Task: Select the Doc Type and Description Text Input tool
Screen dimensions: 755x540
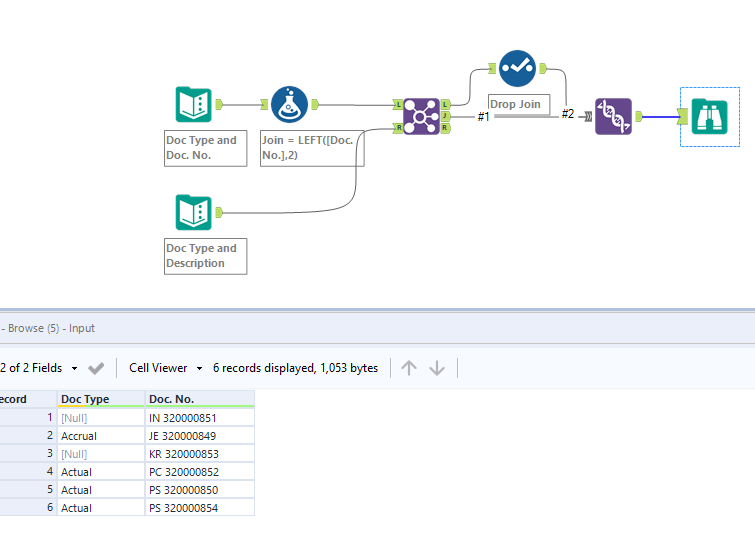Action: coord(194,212)
